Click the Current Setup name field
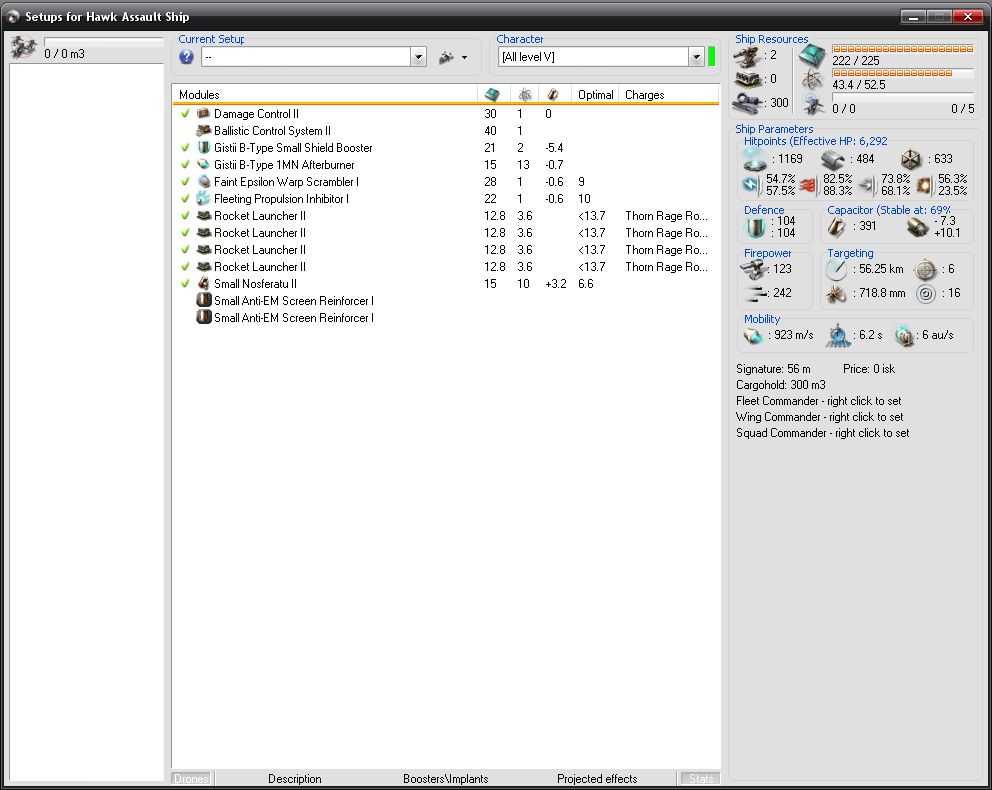The height and width of the screenshot is (790, 992). [x=306, y=57]
